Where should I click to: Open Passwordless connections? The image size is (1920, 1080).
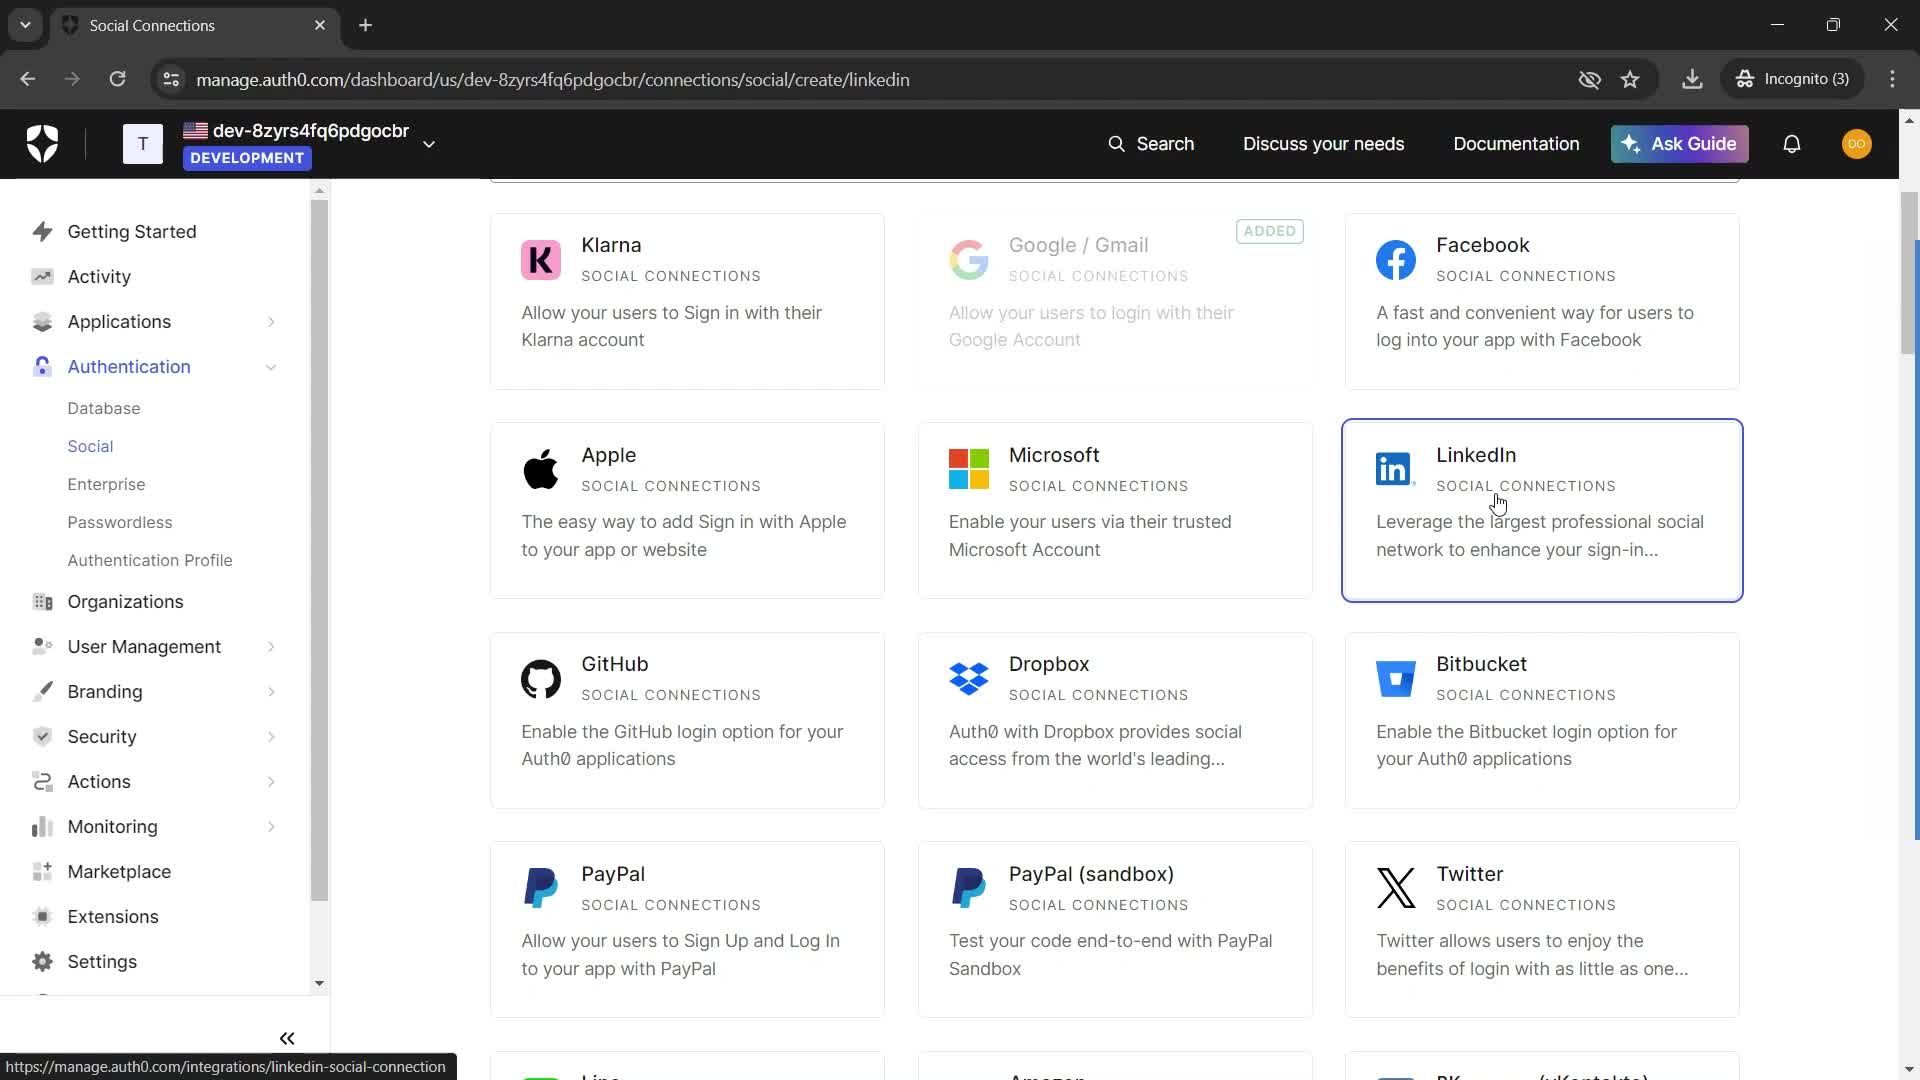(120, 523)
